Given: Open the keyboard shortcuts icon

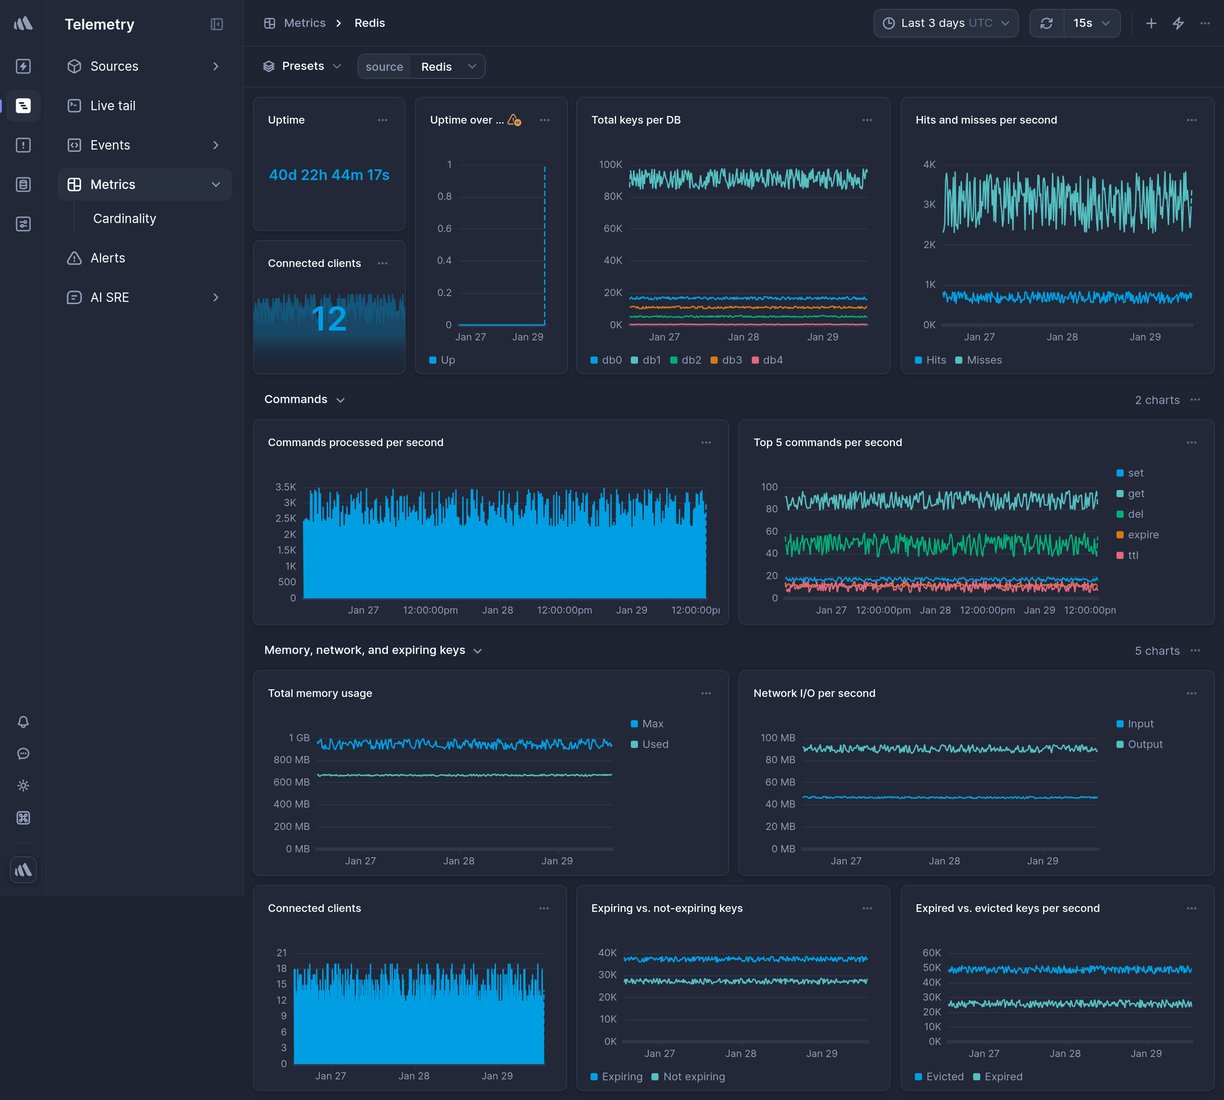Looking at the screenshot, I should pyautogui.click(x=23, y=817).
